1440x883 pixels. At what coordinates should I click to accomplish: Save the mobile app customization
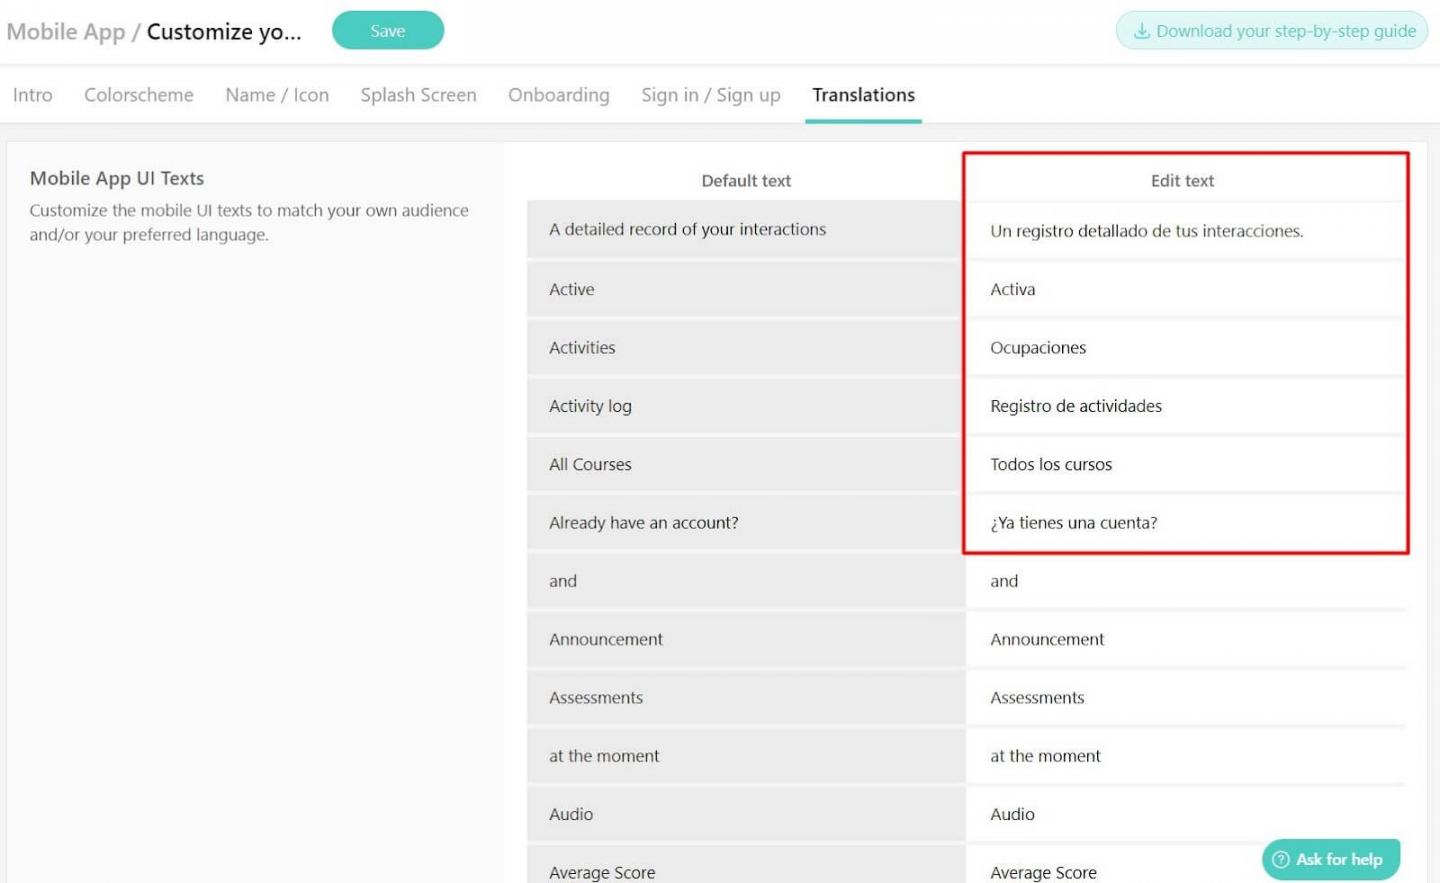click(x=388, y=30)
